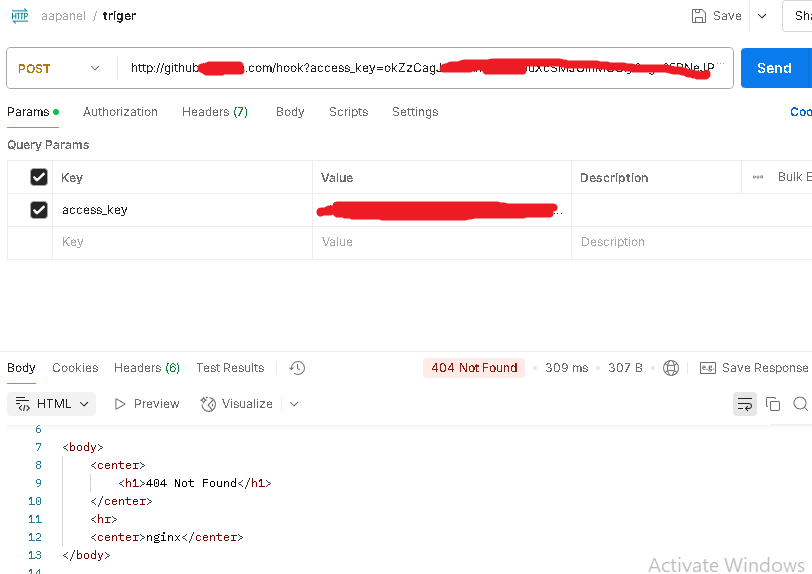Switch to the request Body tab
This screenshot has height=574, width=812.
(290, 112)
